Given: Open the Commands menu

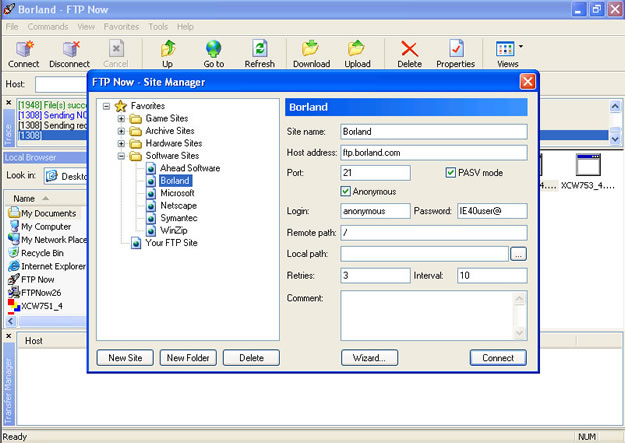Looking at the screenshot, I should click(x=48, y=27).
